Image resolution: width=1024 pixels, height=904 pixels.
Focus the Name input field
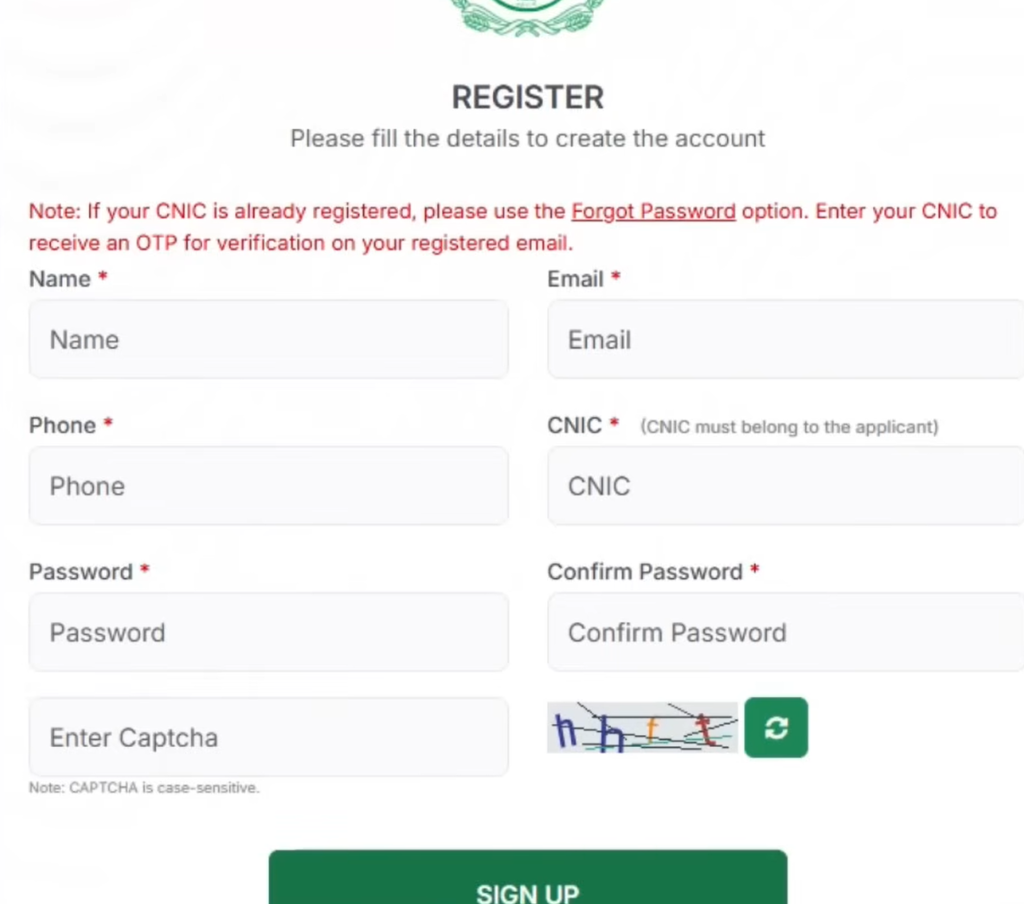click(268, 340)
